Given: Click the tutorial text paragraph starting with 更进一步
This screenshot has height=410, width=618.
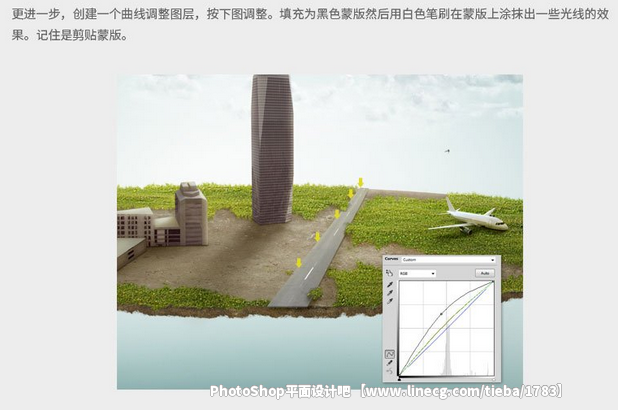Looking at the screenshot, I should pos(310,24).
